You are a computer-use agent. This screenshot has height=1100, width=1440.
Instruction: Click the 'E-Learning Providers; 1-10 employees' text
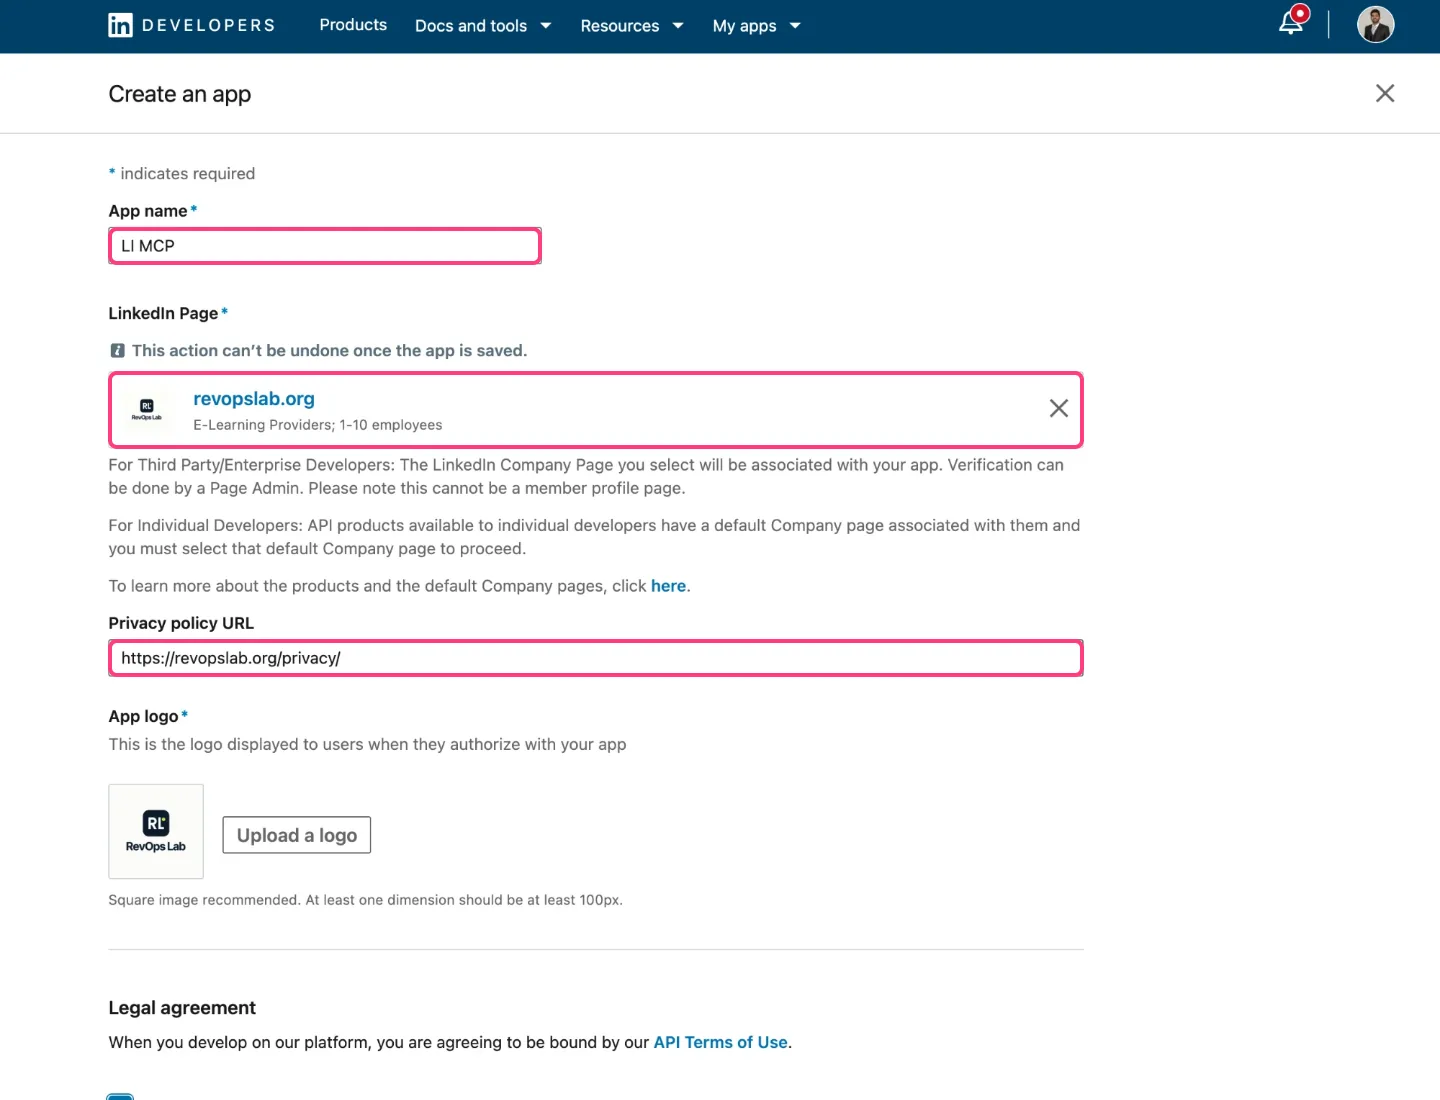(x=318, y=425)
